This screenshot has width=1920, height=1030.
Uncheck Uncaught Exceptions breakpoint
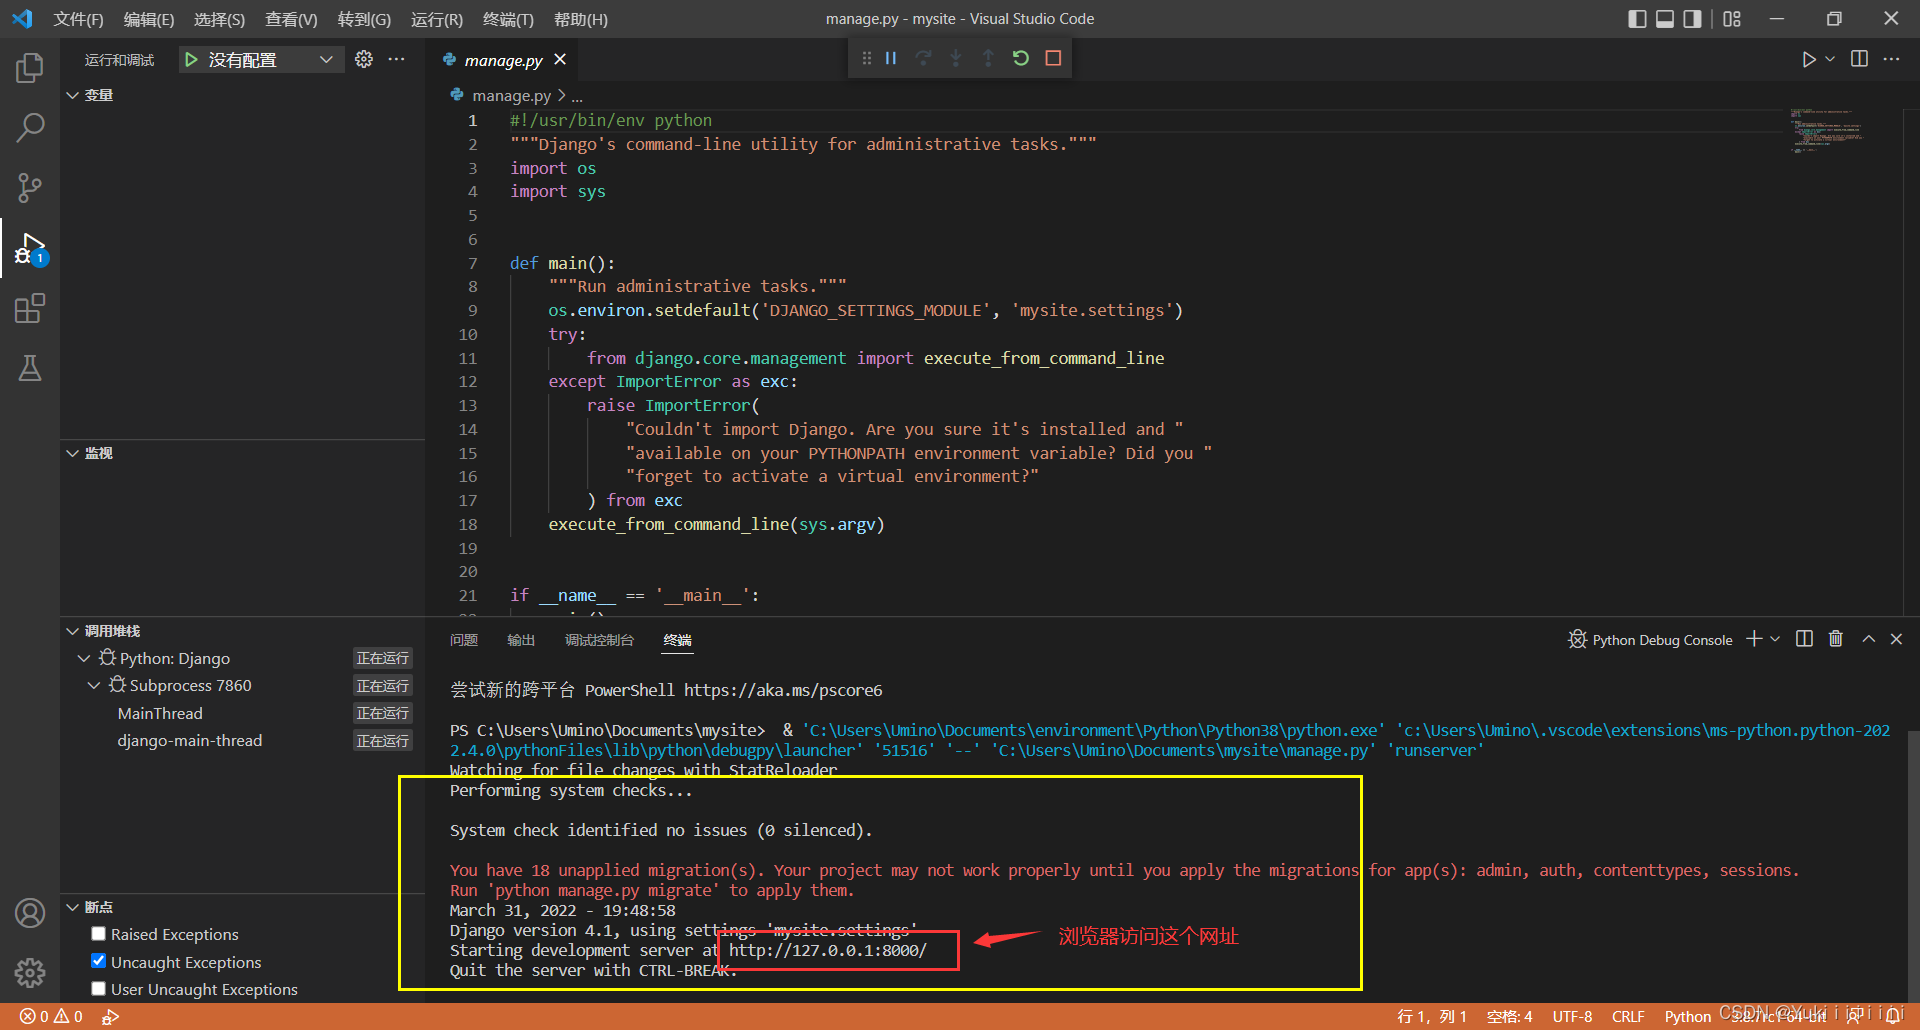click(x=98, y=961)
